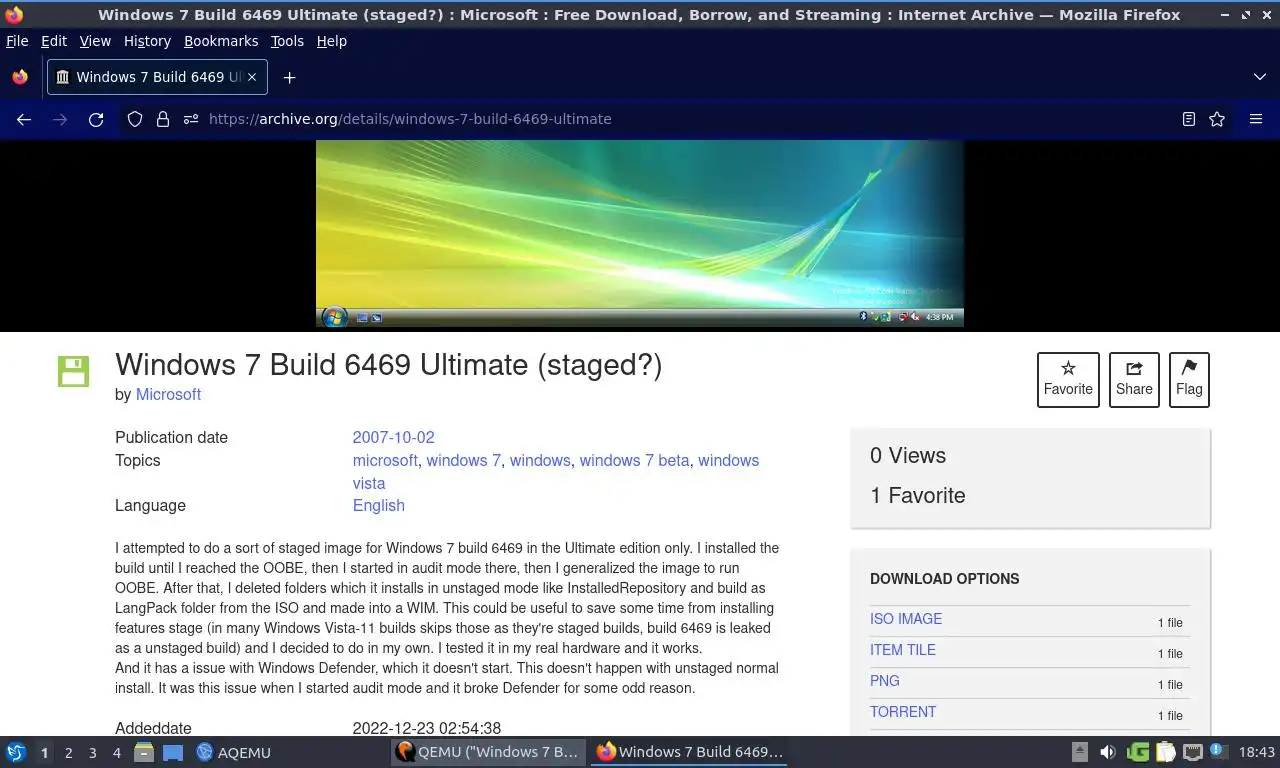Viewport: 1280px width, 768px height.
Task: Open the History menu
Action: click(147, 41)
